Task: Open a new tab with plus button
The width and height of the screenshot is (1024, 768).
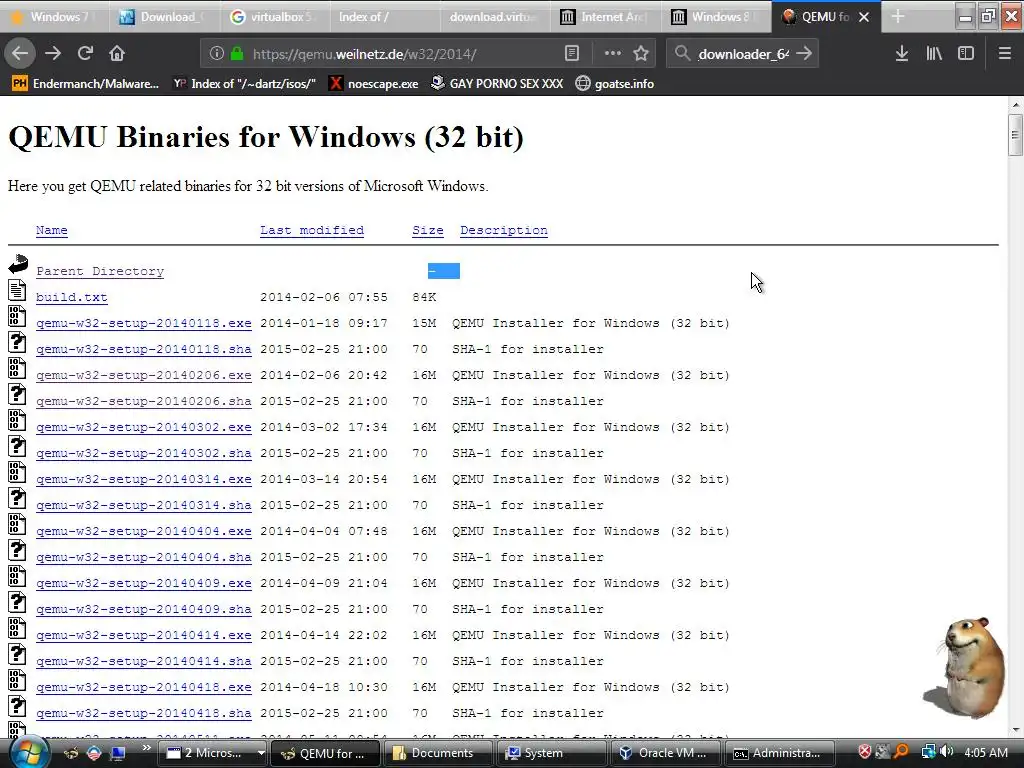Action: [898, 16]
